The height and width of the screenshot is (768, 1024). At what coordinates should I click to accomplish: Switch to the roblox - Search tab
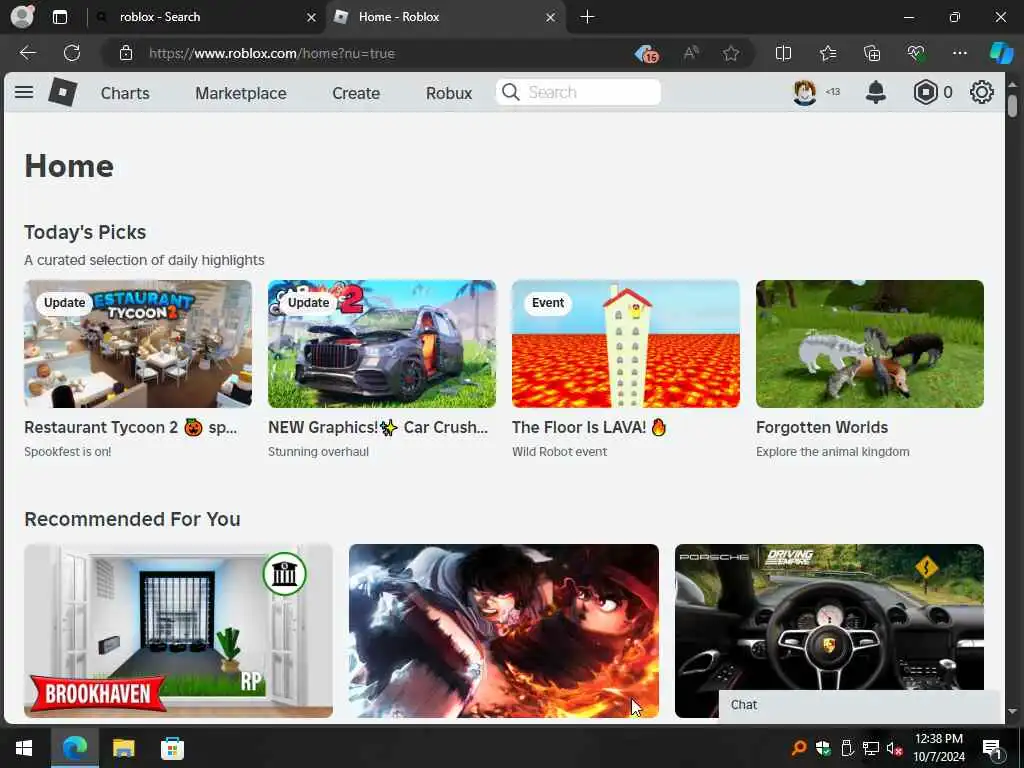(208, 17)
